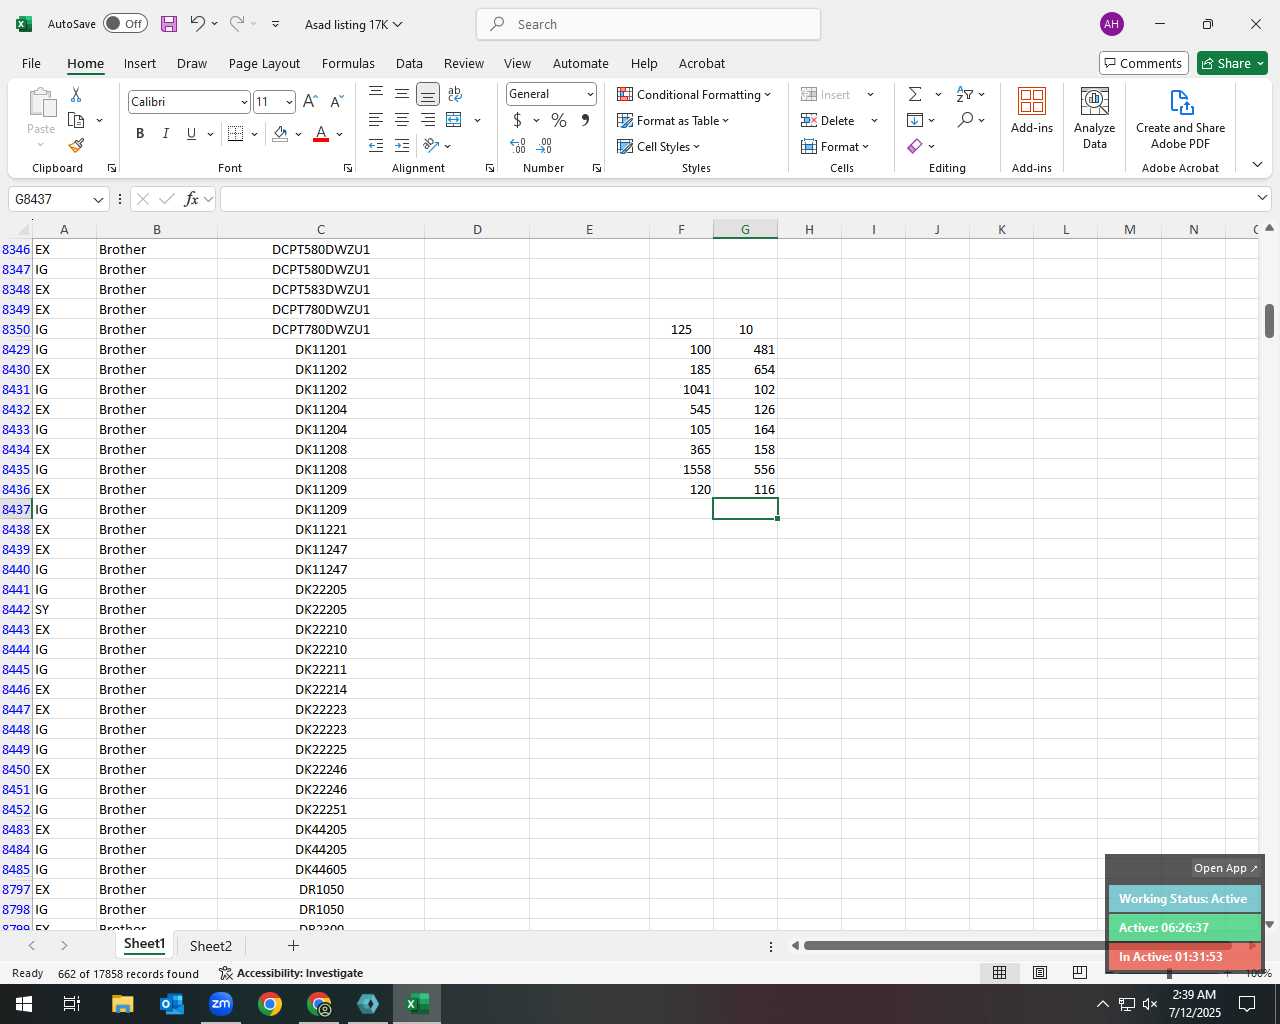
Task: Click Decrease Font Size icon
Action: pyautogui.click(x=336, y=102)
